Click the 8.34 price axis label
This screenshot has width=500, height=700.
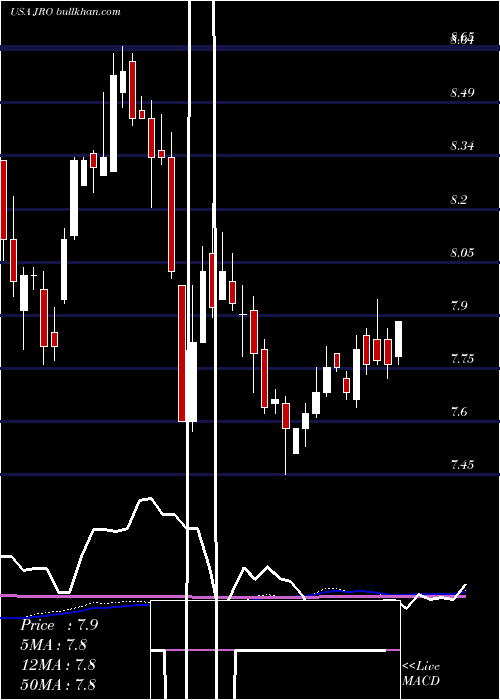coord(462,146)
